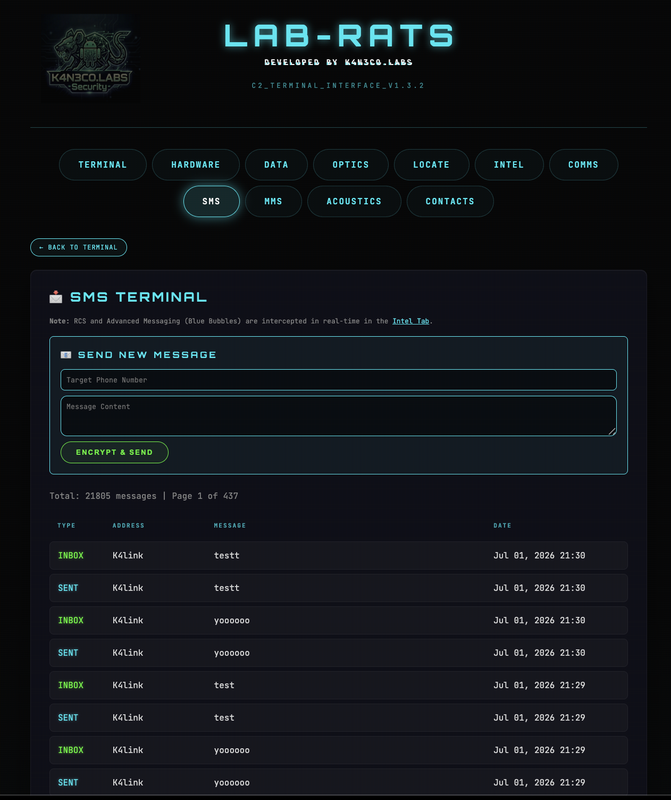Select the INBOX yoooooo row dated 21:30
This screenshot has height=800, width=671.
(338, 620)
